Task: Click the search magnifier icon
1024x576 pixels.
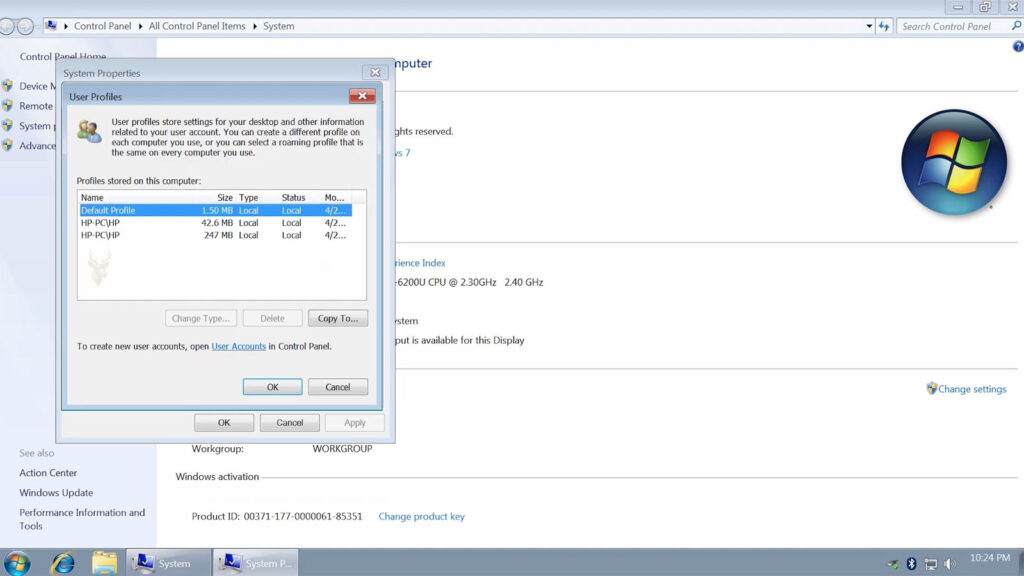Action: 1016,26
